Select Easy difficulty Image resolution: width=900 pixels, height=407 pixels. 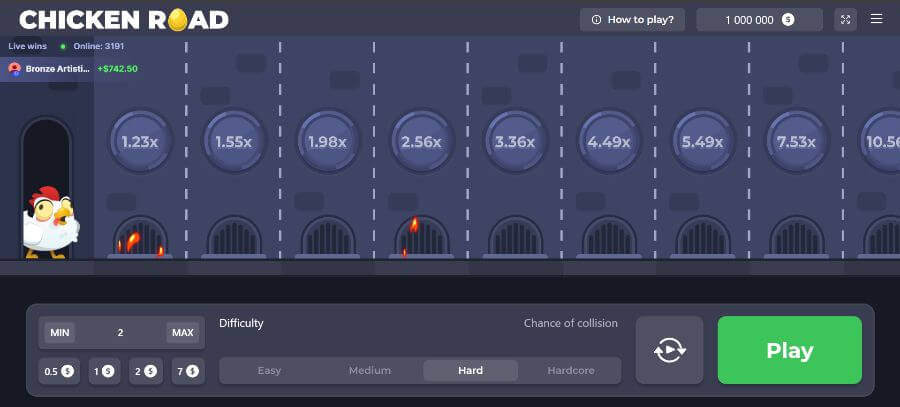[x=269, y=371]
